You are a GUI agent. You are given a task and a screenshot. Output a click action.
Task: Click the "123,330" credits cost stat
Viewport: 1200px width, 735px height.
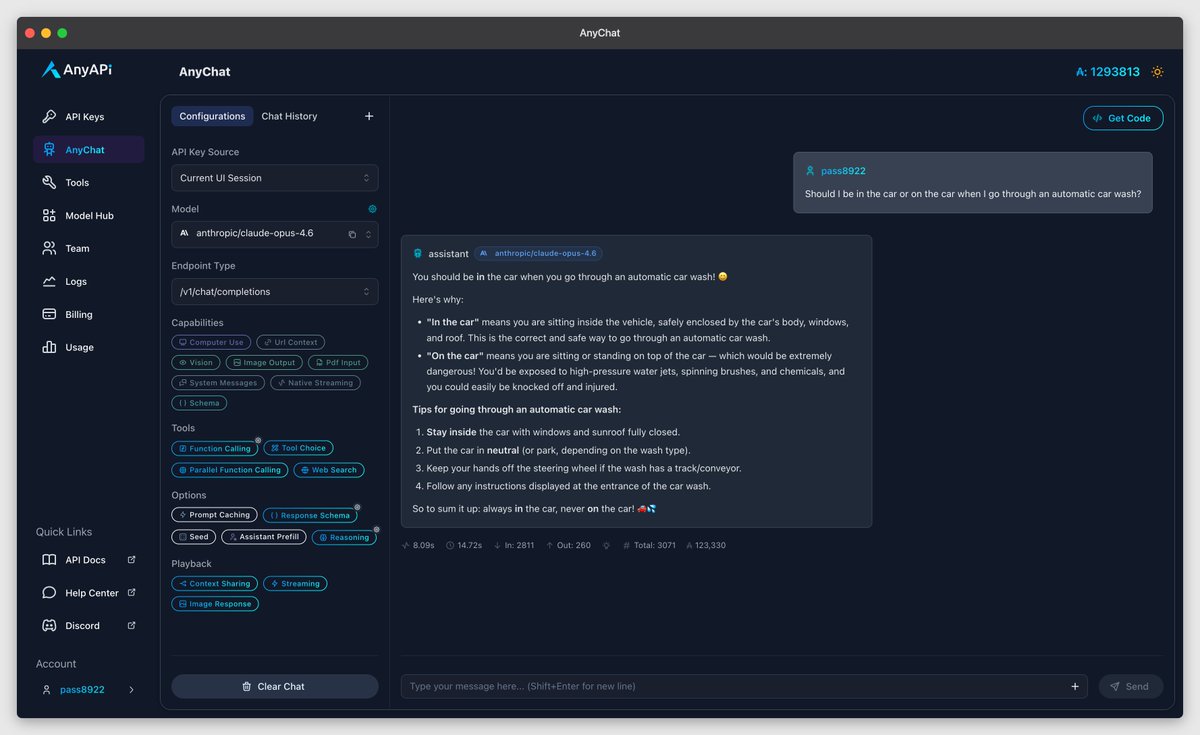(705, 546)
